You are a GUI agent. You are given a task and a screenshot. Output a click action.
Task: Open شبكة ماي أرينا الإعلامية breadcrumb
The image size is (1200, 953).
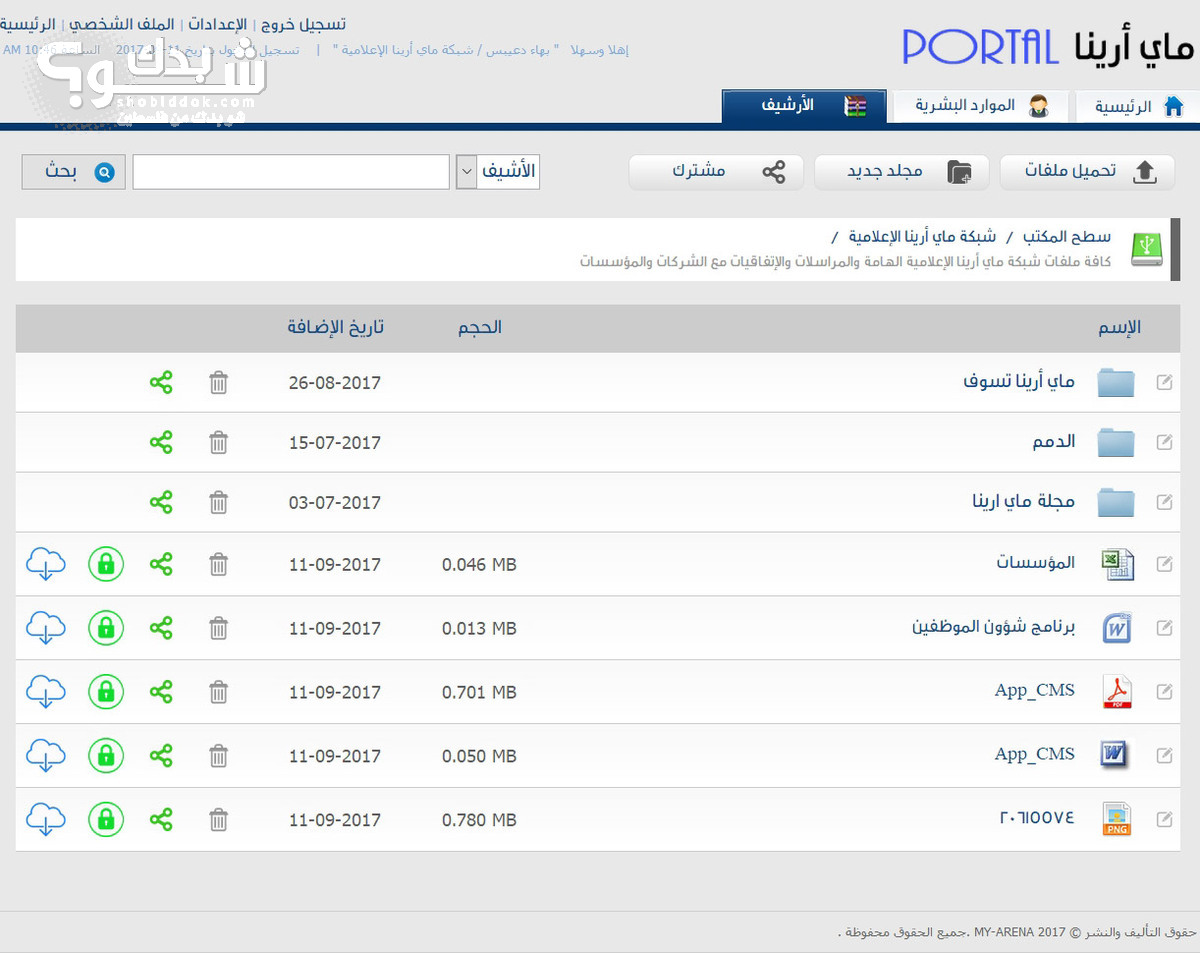point(922,237)
